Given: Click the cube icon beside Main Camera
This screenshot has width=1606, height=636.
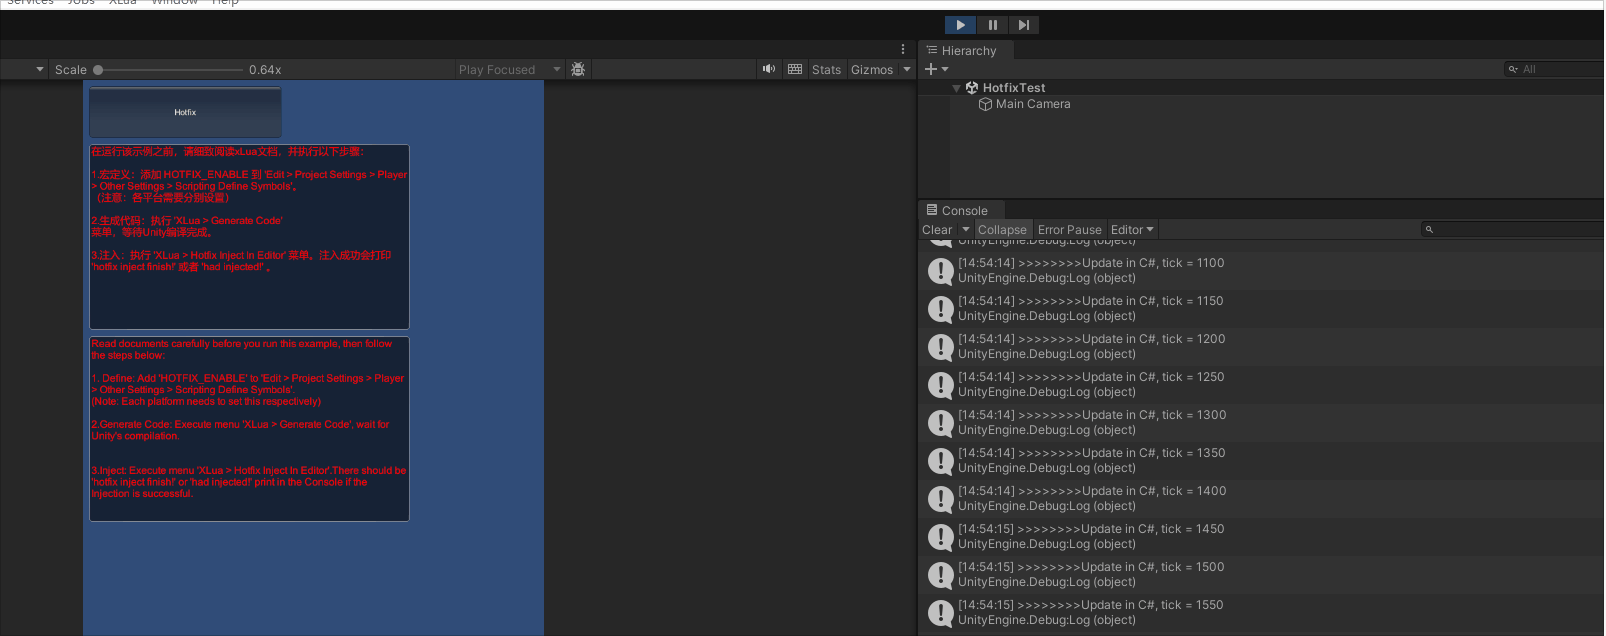Looking at the screenshot, I should pos(985,104).
